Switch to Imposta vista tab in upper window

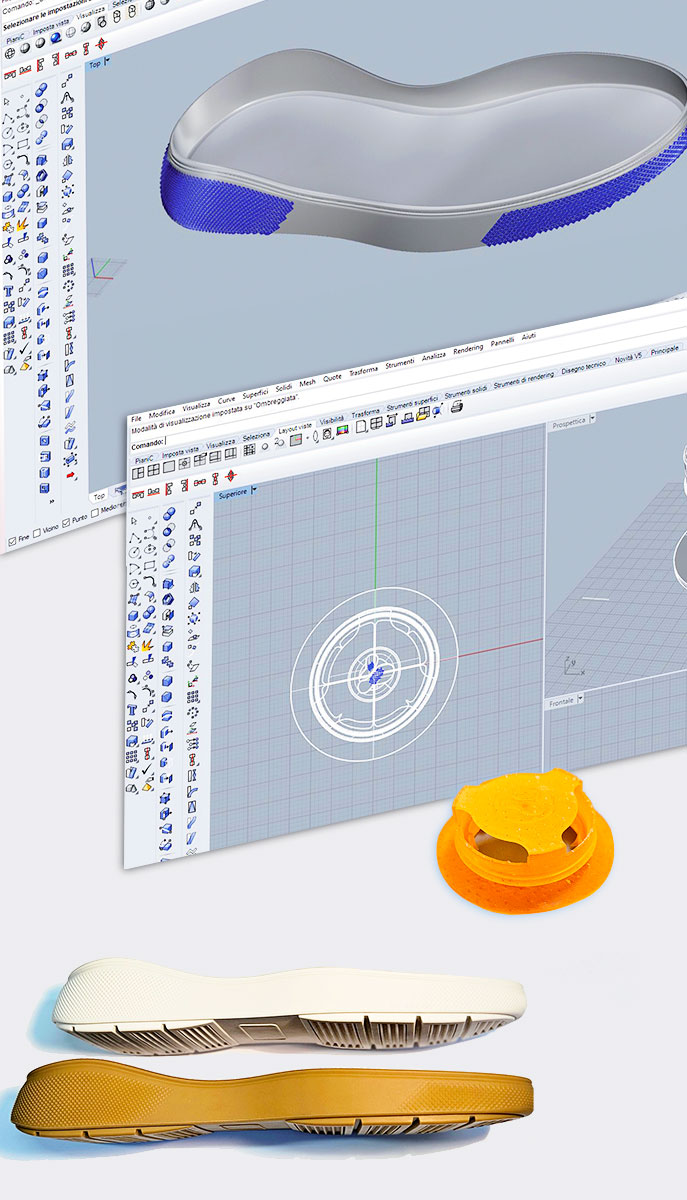tap(51, 26)
